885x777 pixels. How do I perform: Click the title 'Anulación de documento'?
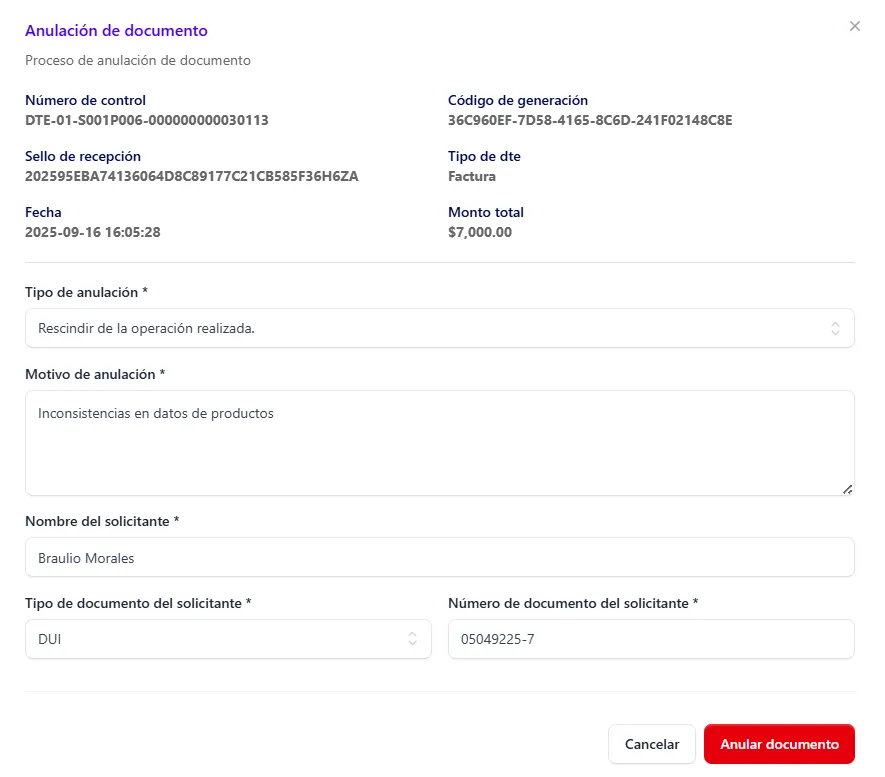(116, 31)
